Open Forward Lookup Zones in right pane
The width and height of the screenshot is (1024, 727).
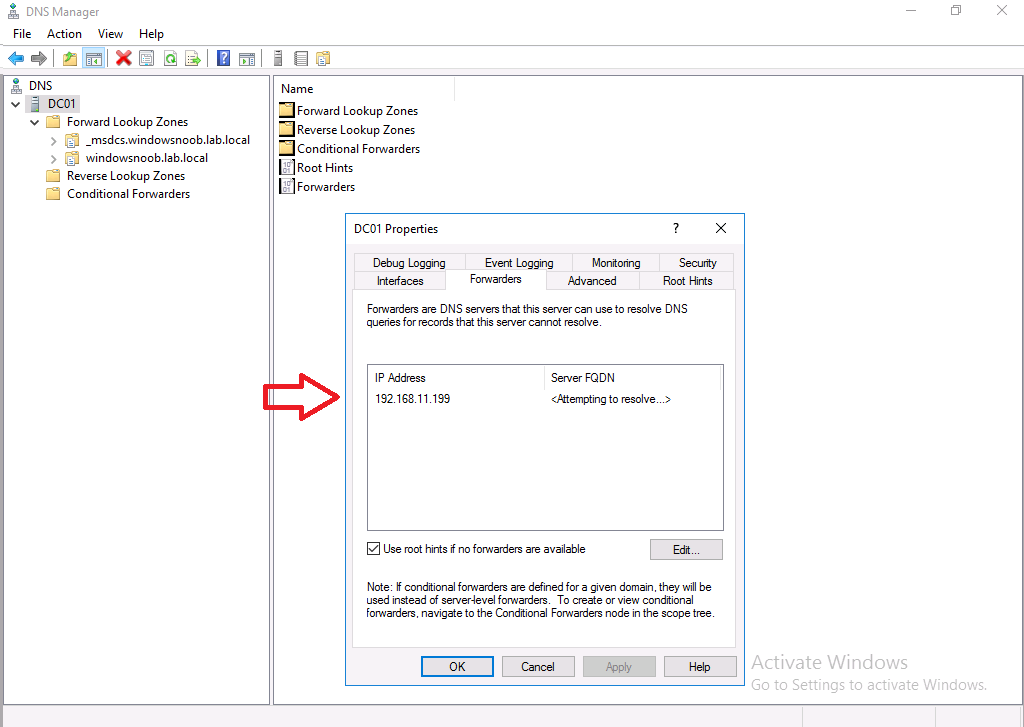coord(357,111)
